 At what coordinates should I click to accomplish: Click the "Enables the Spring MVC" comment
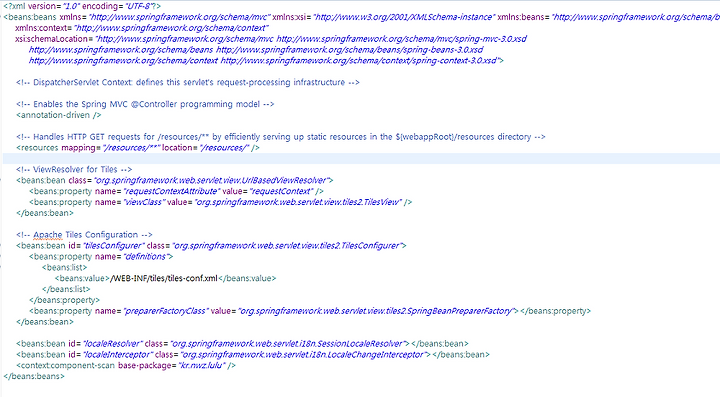pyautogui.click(x=145, y=104)
